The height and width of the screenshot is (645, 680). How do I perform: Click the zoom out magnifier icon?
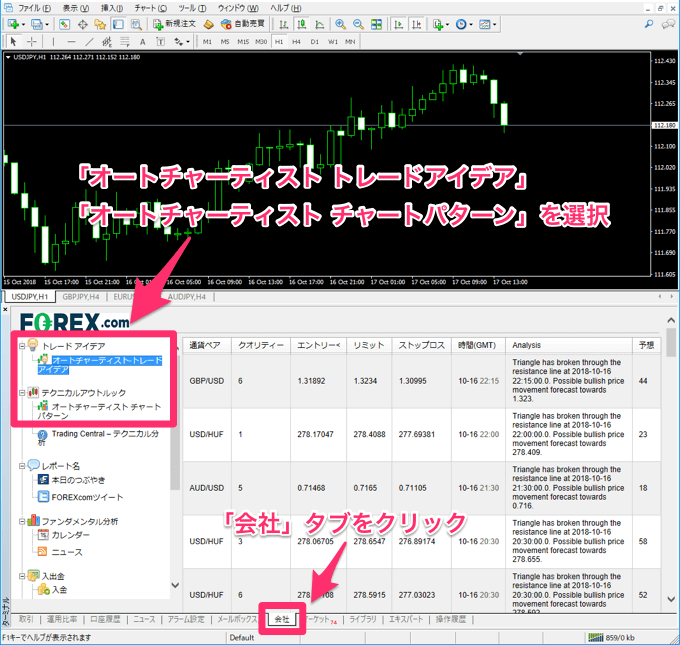click(x=358, y=24)
